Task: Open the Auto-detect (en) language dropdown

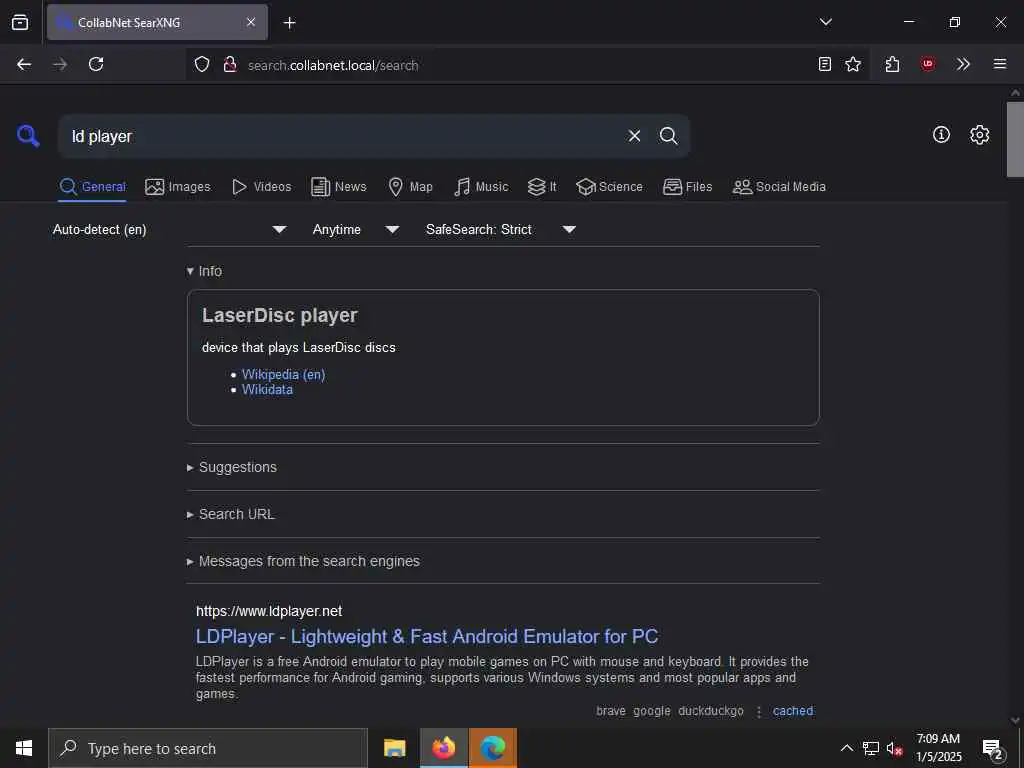Action: [170, 229]
